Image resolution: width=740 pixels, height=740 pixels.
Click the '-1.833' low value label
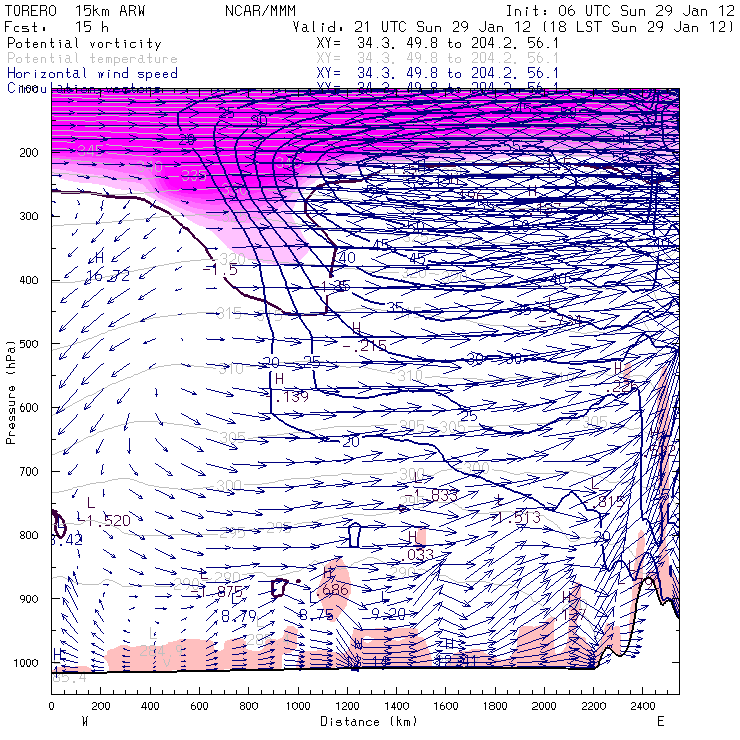point(431,495)
